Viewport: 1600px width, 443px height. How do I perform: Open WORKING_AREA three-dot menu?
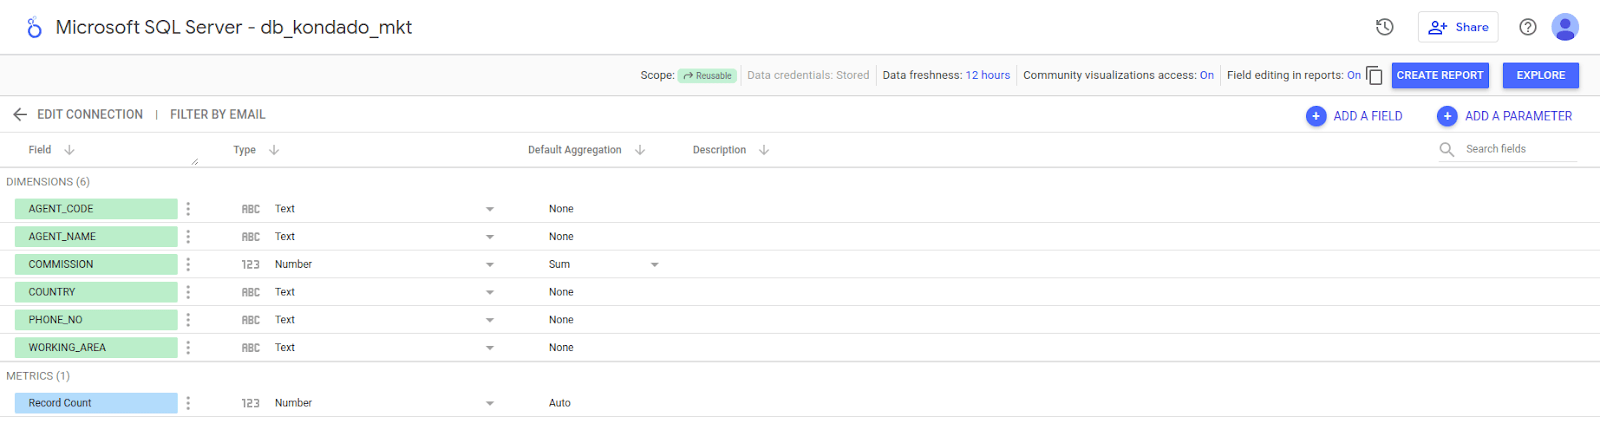pyautogui.click(x=188, y=348)
